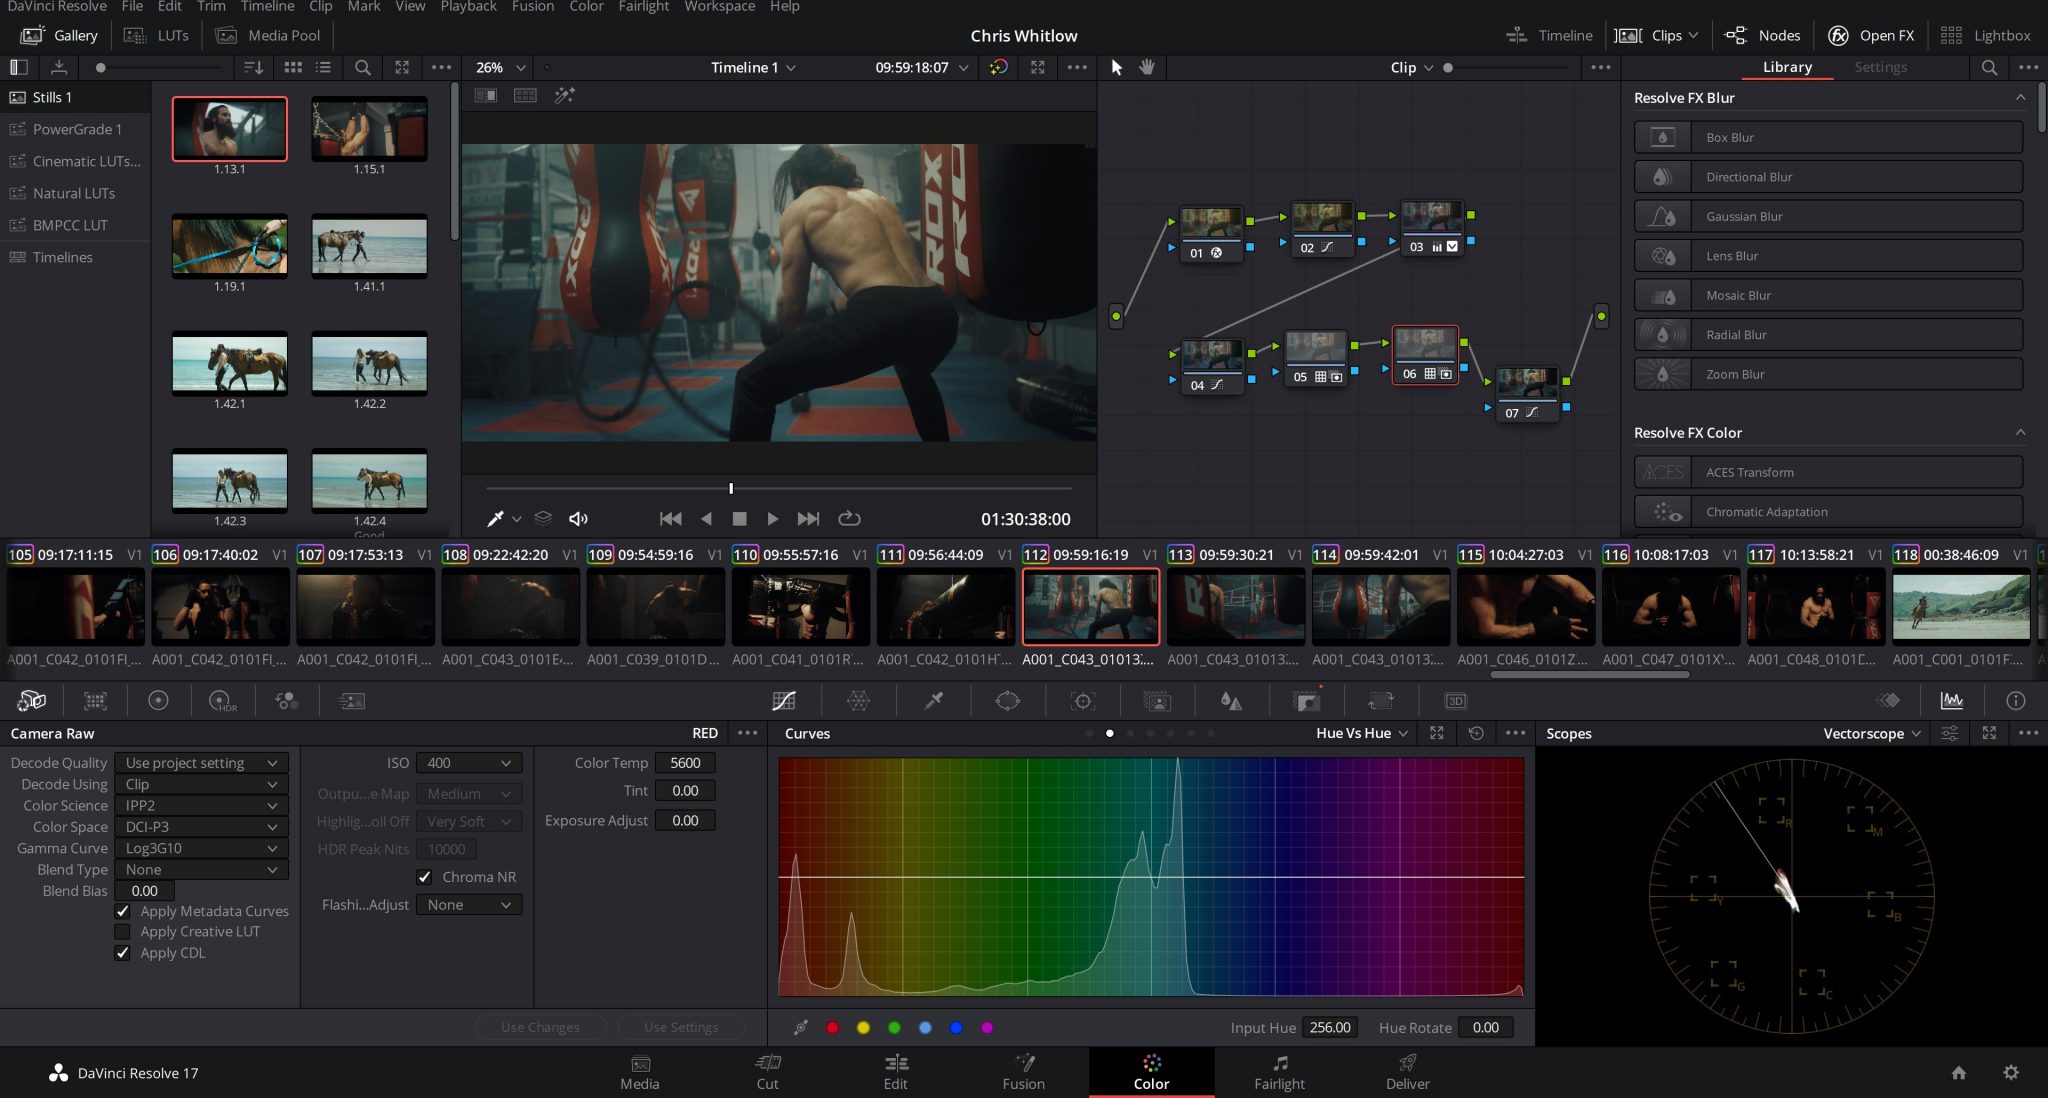Screen dimensions: 2048x1098
Task: Open the Power Windows palette
Action: click(1007, 700)
